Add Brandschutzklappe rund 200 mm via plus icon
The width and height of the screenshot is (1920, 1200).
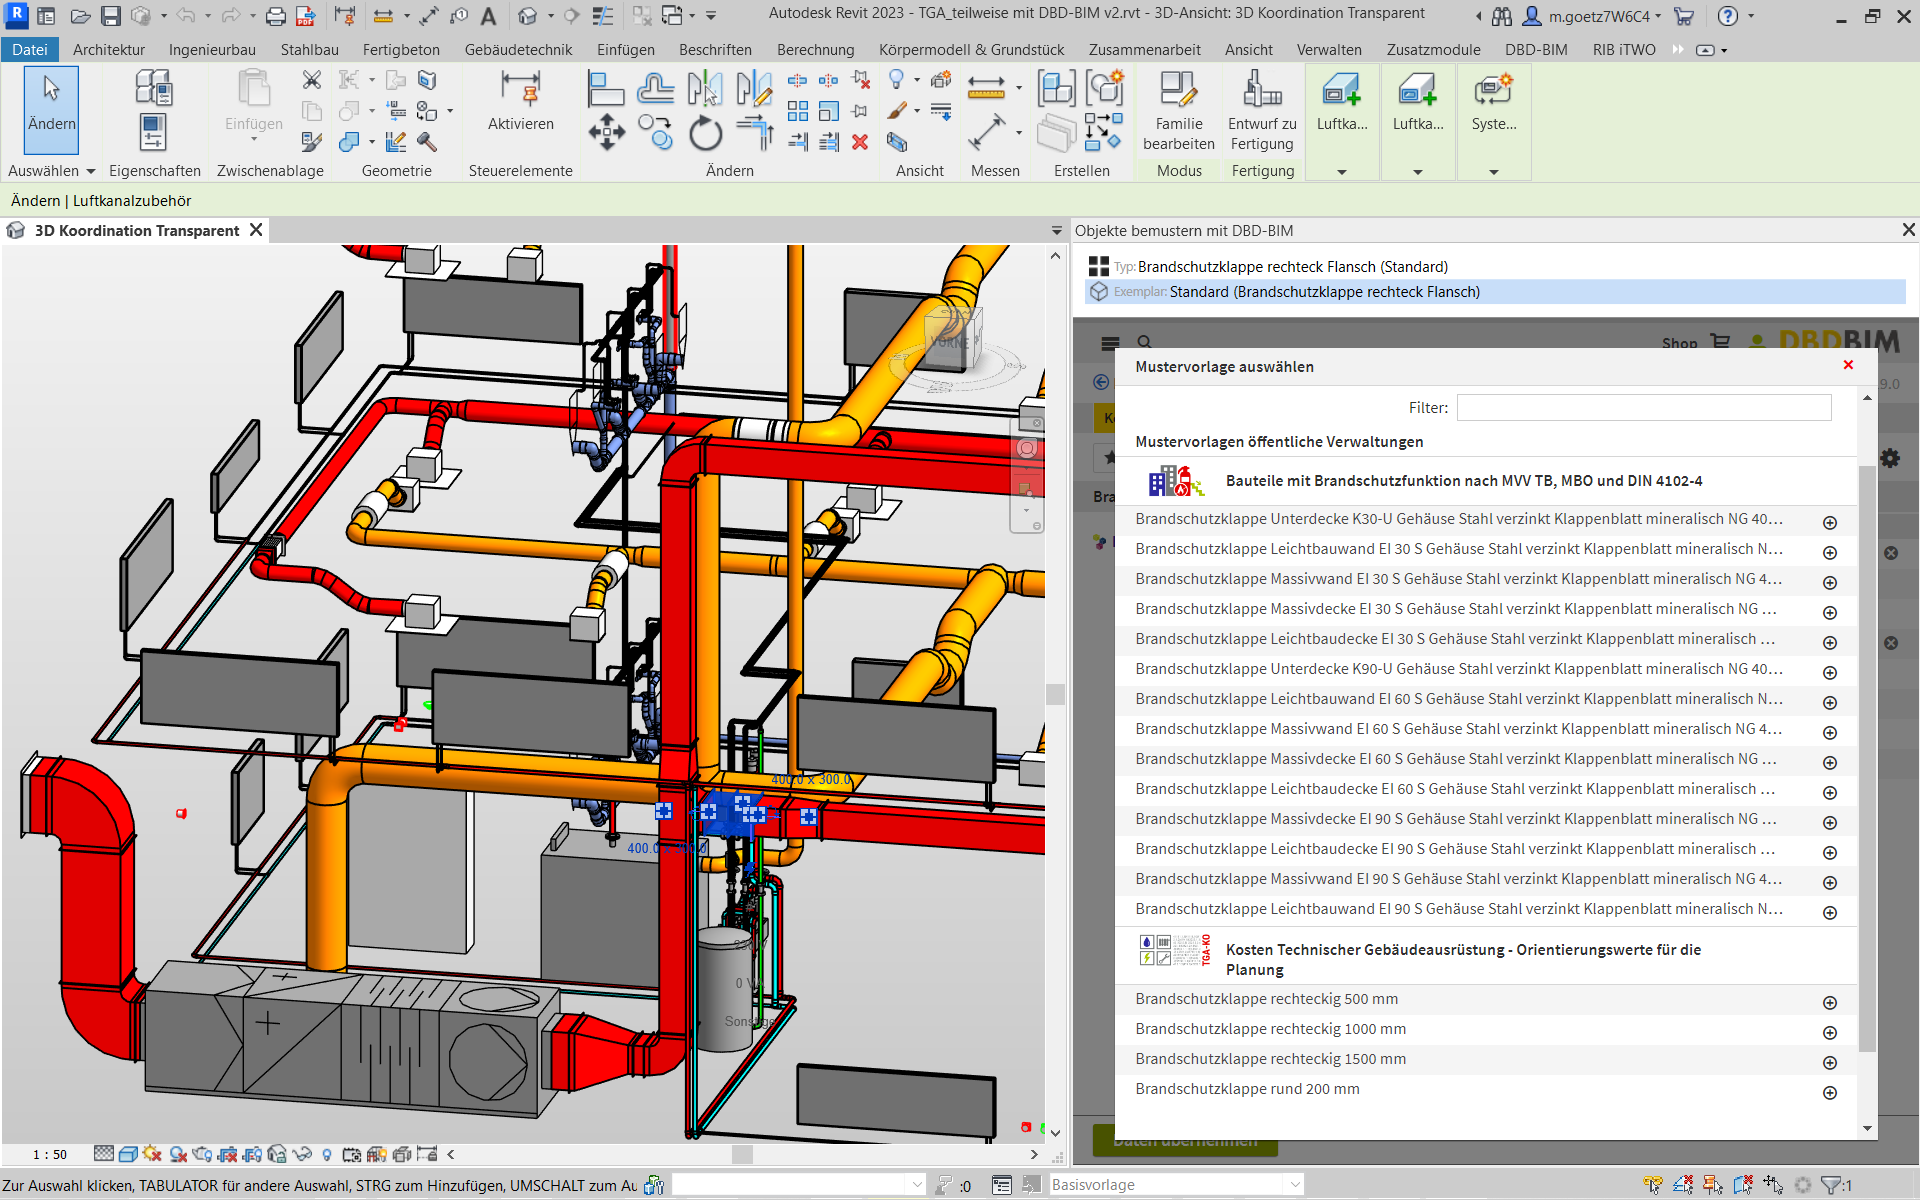(x=1830, y=1092)
